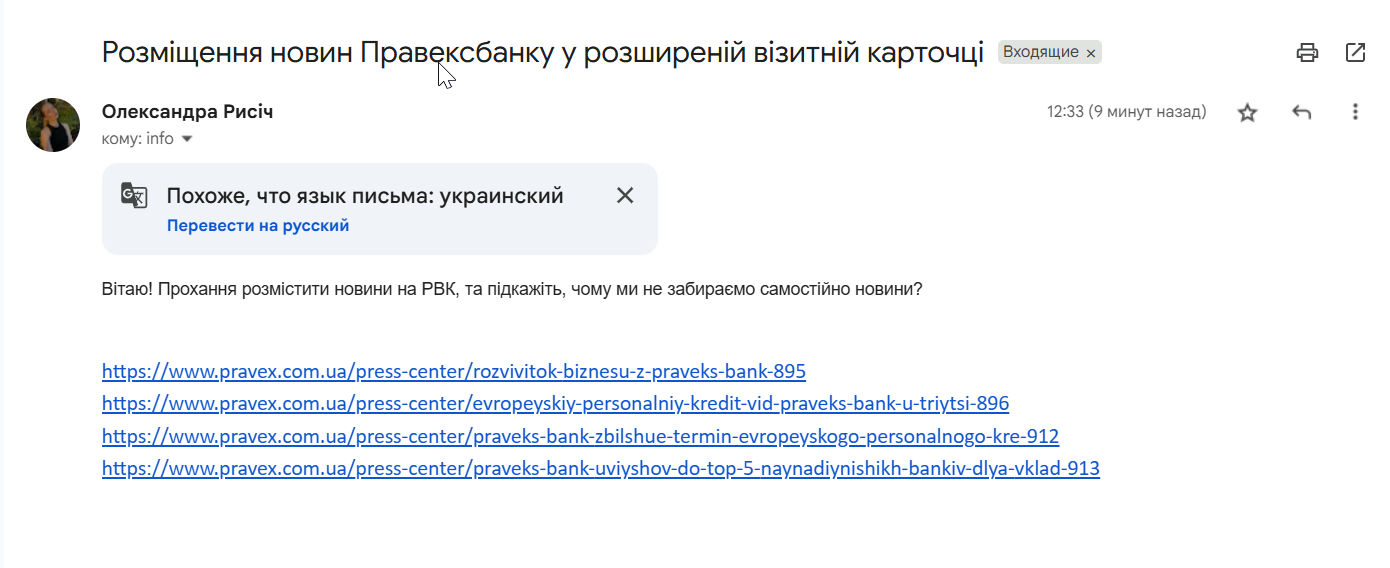Remove the Входящие label with its x
This screenshot has width=1390, height=568.
(1091, 53)
